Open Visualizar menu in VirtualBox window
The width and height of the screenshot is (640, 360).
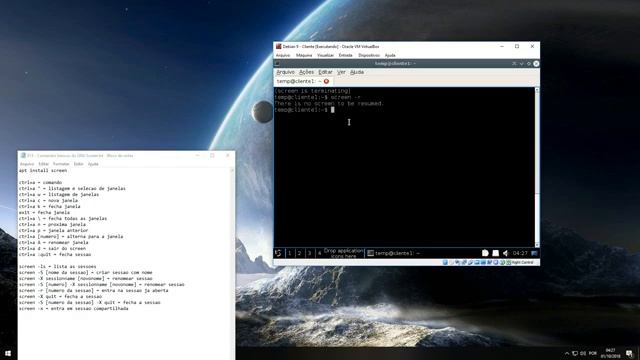coord(325,55)
